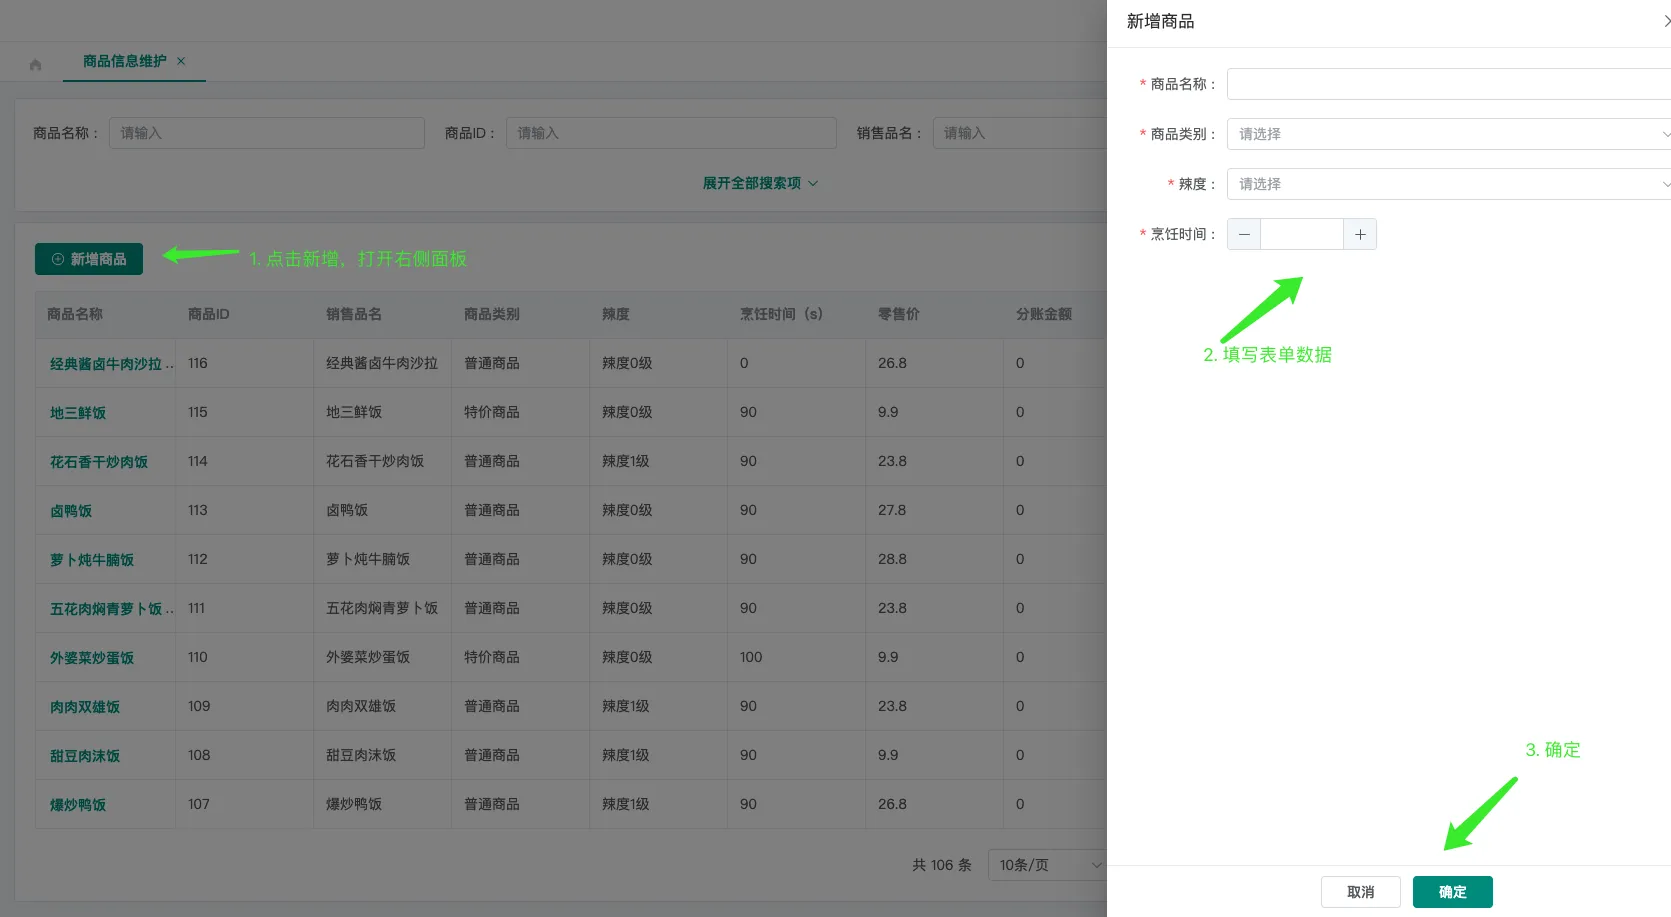Click the 共 106 条 total count text

942,865
